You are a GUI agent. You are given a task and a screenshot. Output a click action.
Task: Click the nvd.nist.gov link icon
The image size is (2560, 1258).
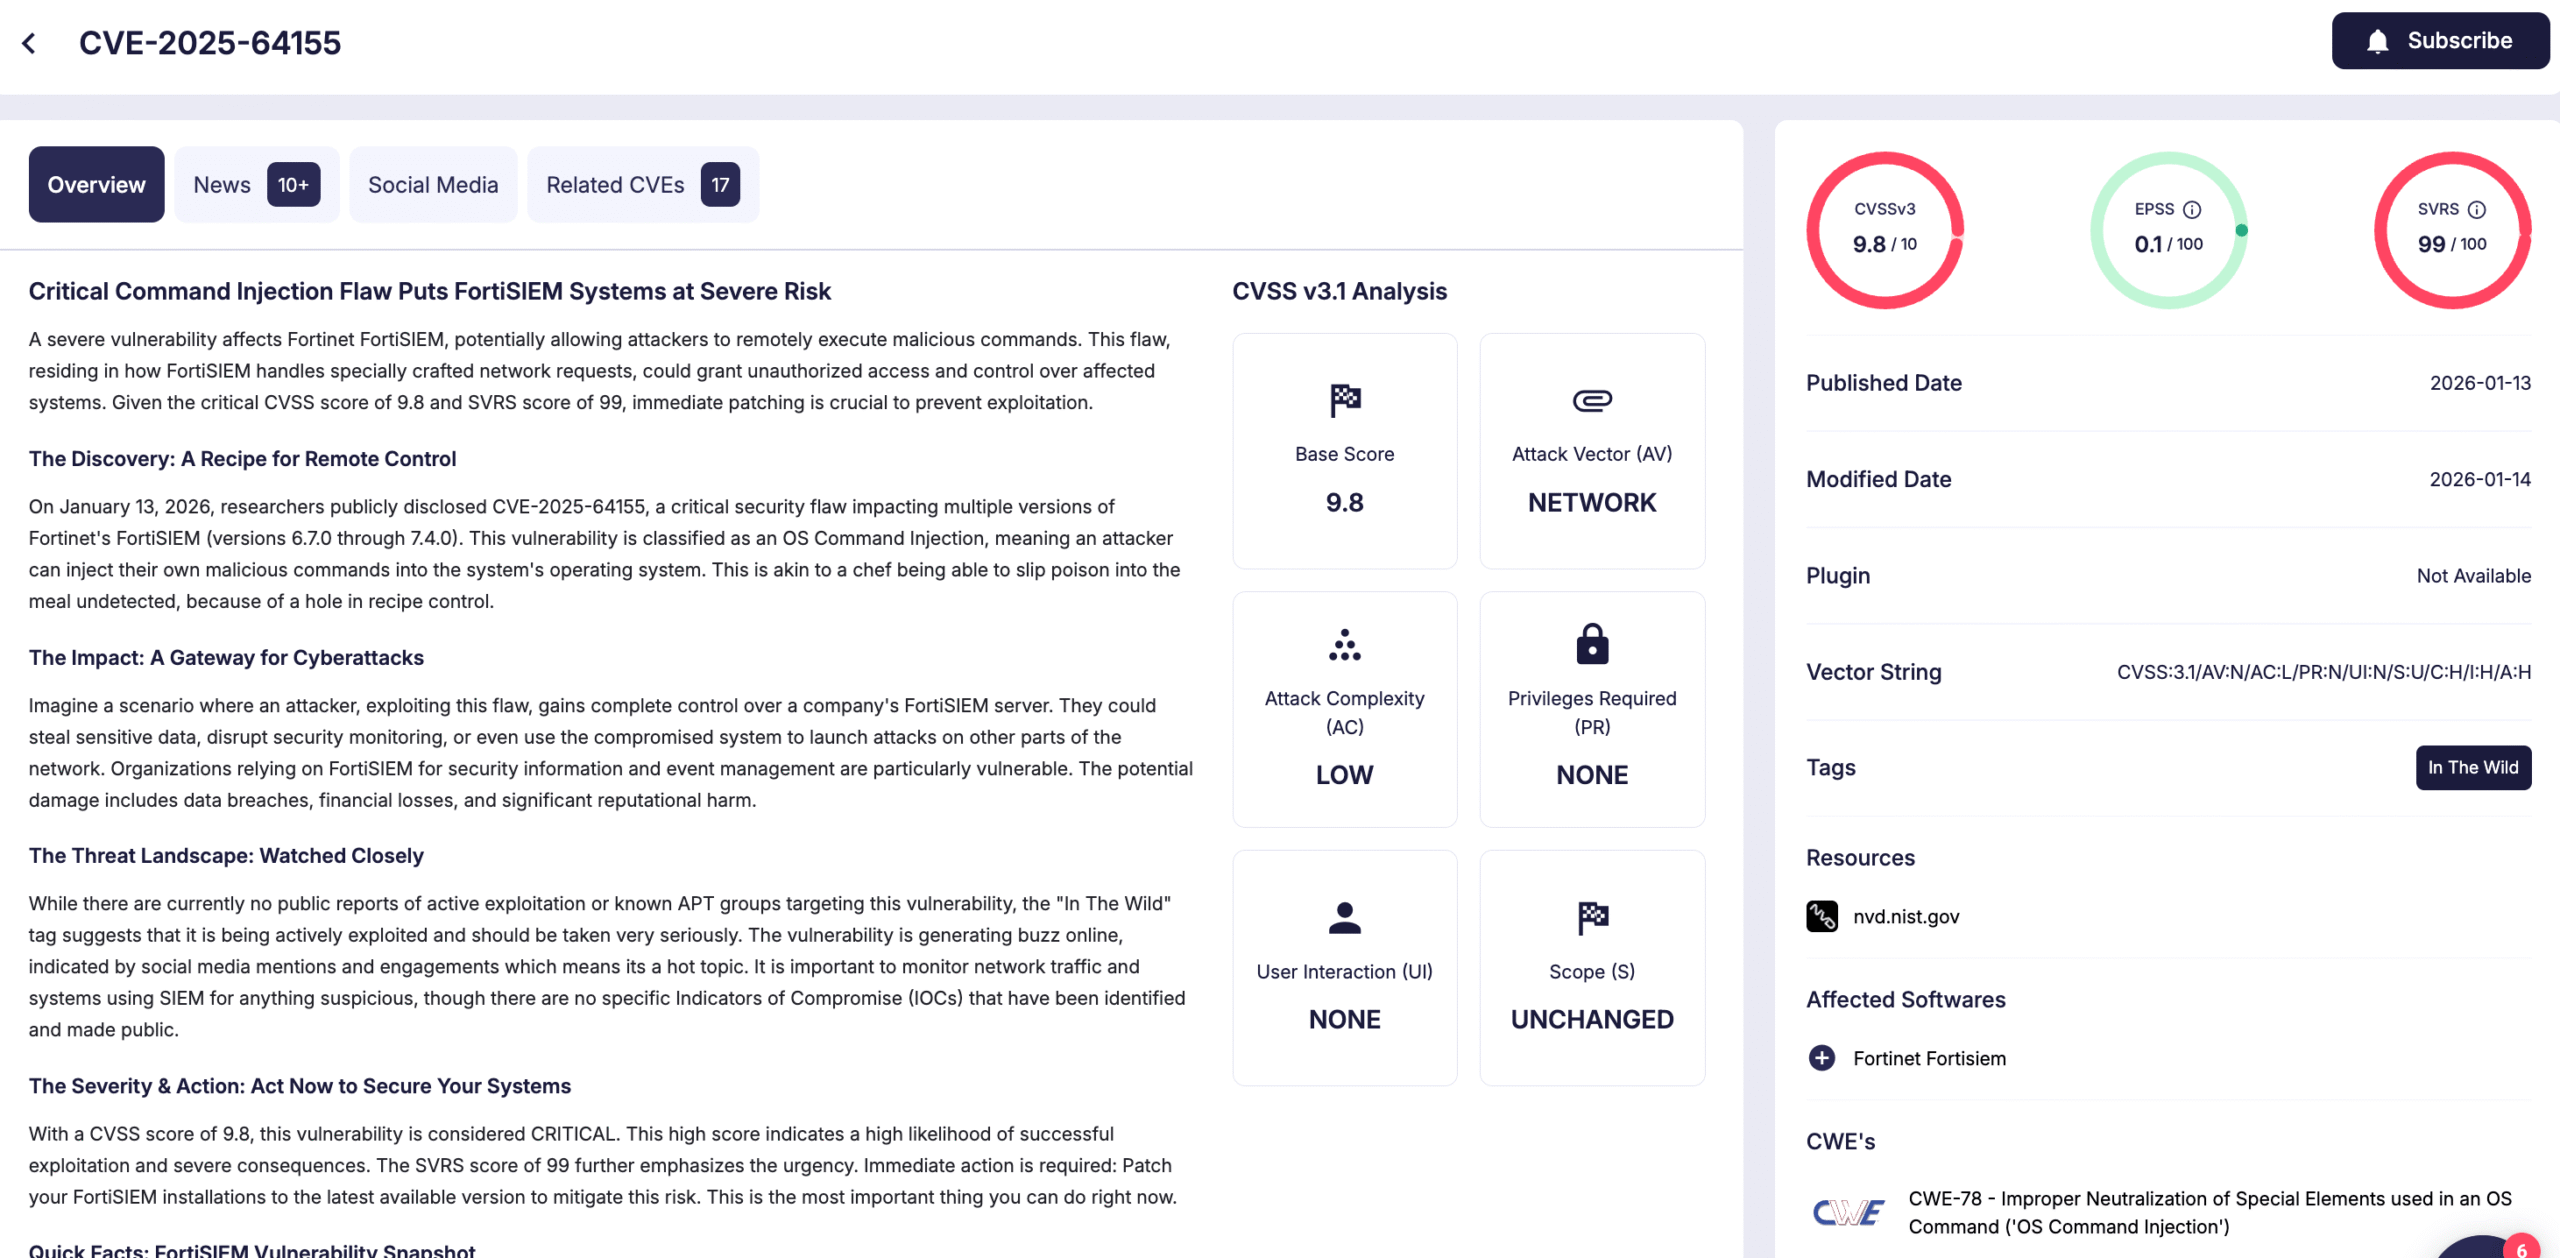click(1822, 916)
